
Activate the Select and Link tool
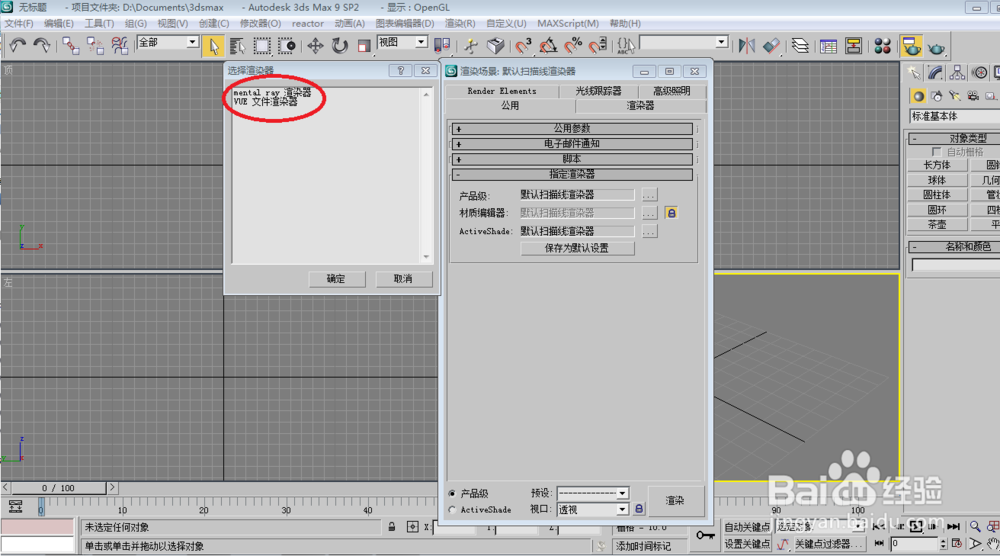[x=70, y=45]
